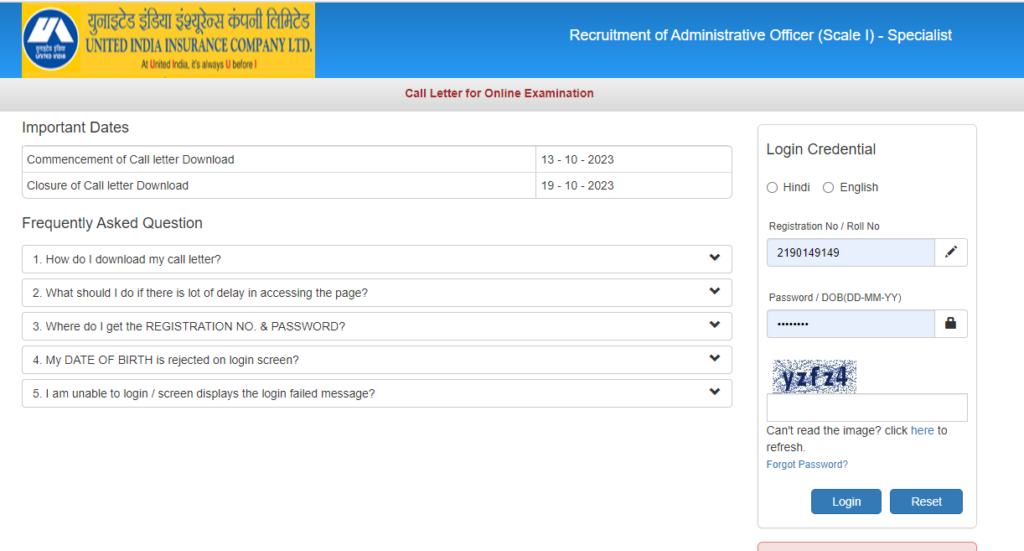Screen dimensions: 1024x551
Task: Expand FAQ 'DATE OF BIRTH is rejected'
Action: coord(377,360)
